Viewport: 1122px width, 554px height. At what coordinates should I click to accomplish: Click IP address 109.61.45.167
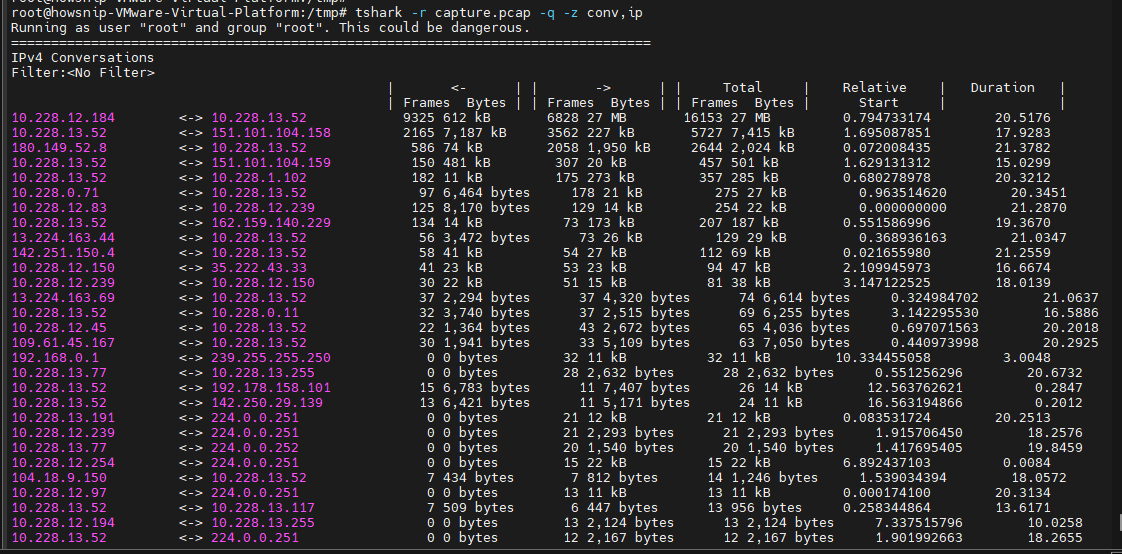coord(63,344)
